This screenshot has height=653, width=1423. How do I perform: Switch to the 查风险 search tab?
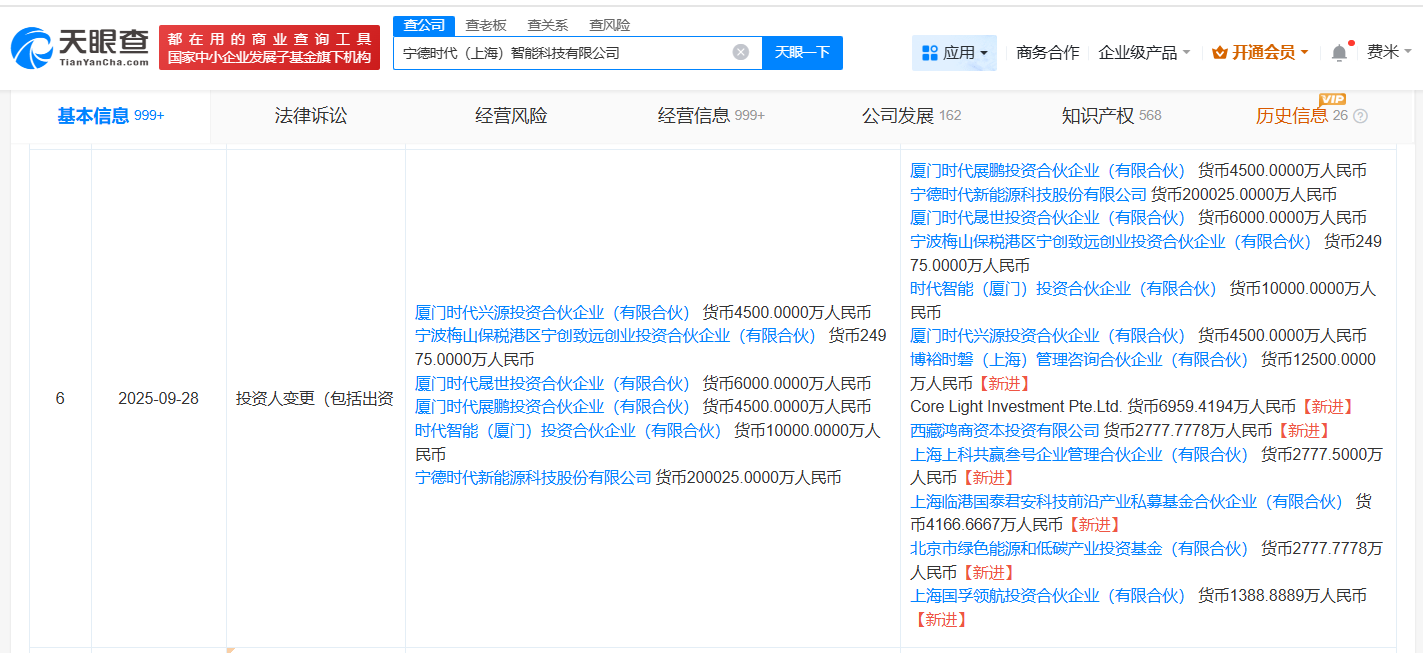pyautogui.click(x=610, y=24)
